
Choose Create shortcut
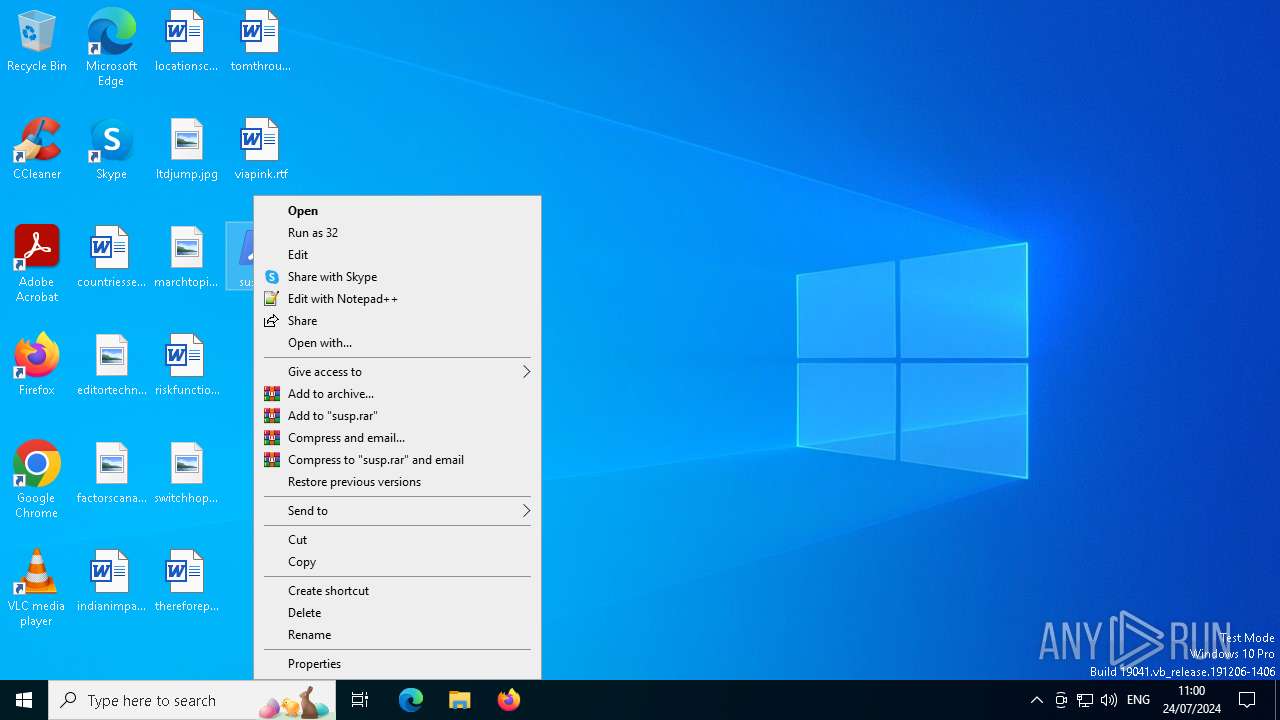398,591
